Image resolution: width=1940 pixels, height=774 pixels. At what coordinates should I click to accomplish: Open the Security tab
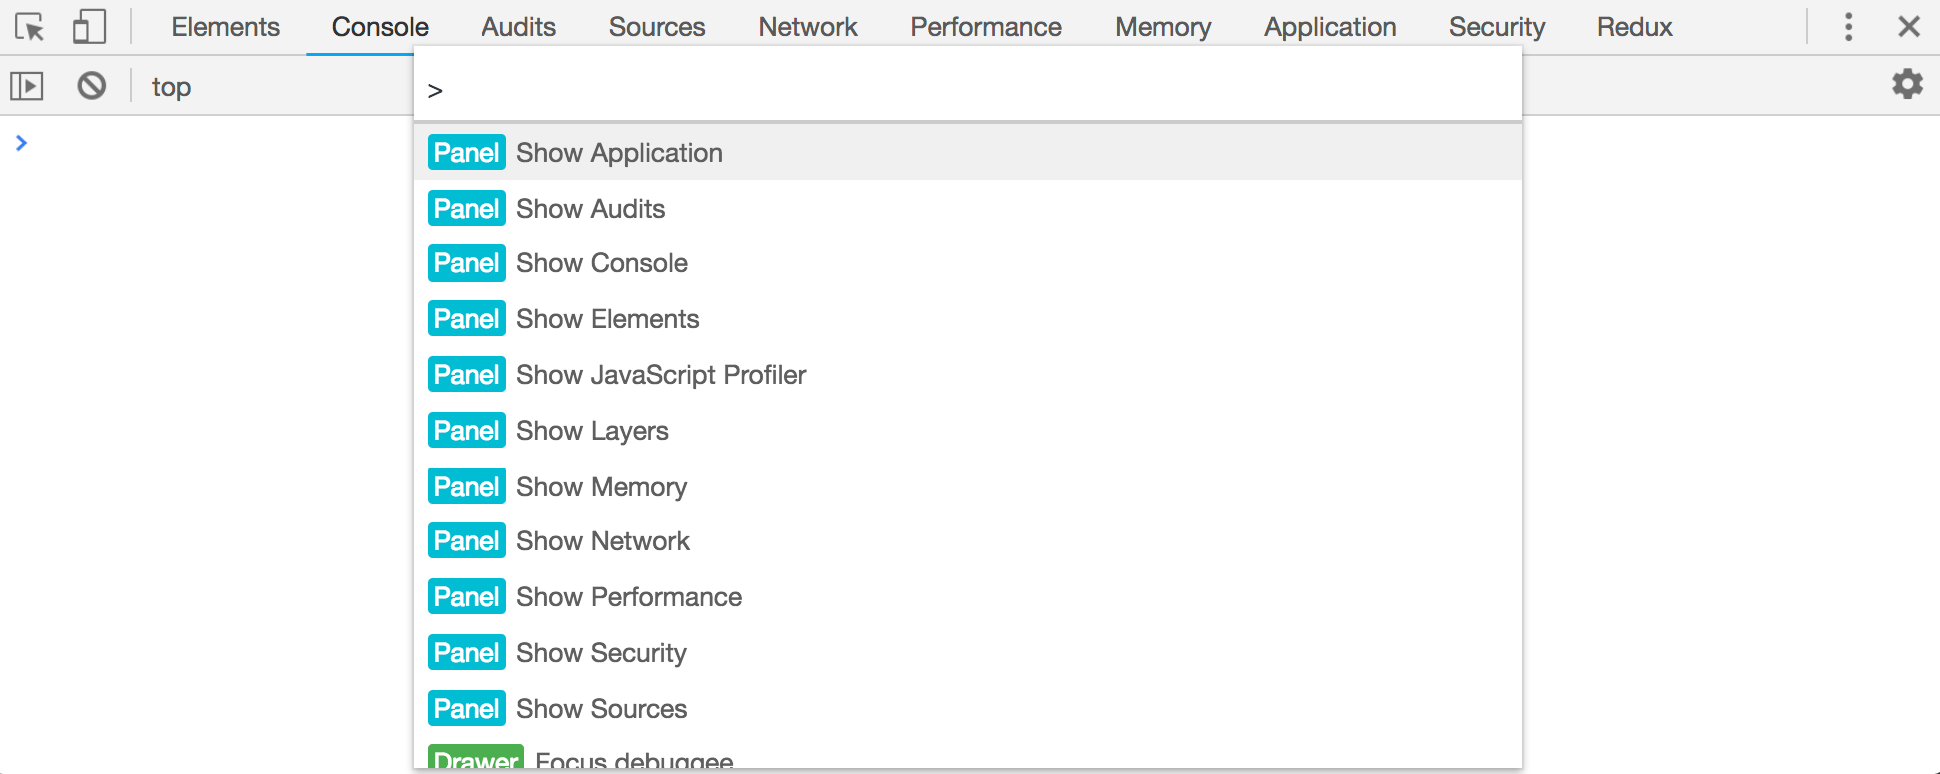pos(1497,27)
